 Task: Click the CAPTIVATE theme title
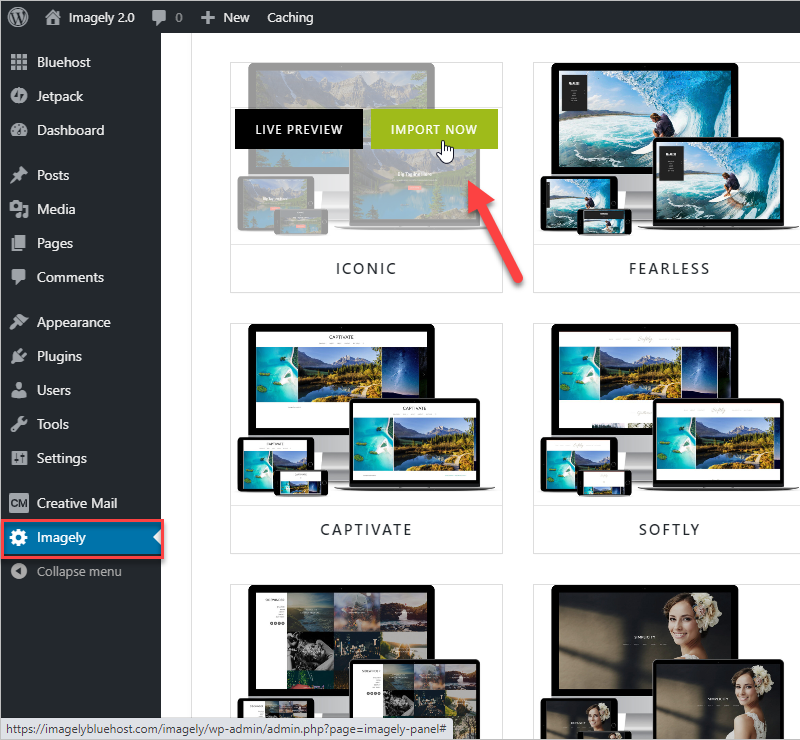(366, 529)
